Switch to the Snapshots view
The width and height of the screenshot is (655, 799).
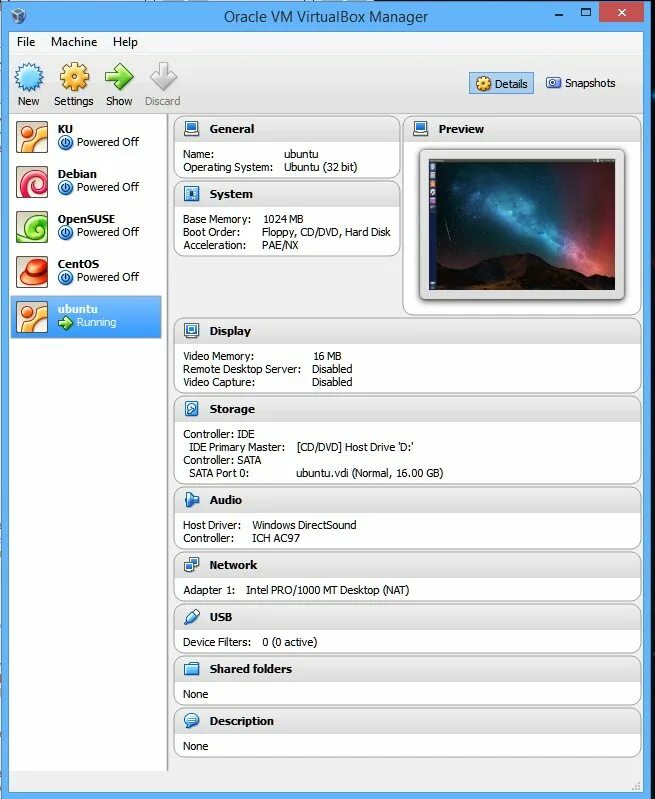581,83
